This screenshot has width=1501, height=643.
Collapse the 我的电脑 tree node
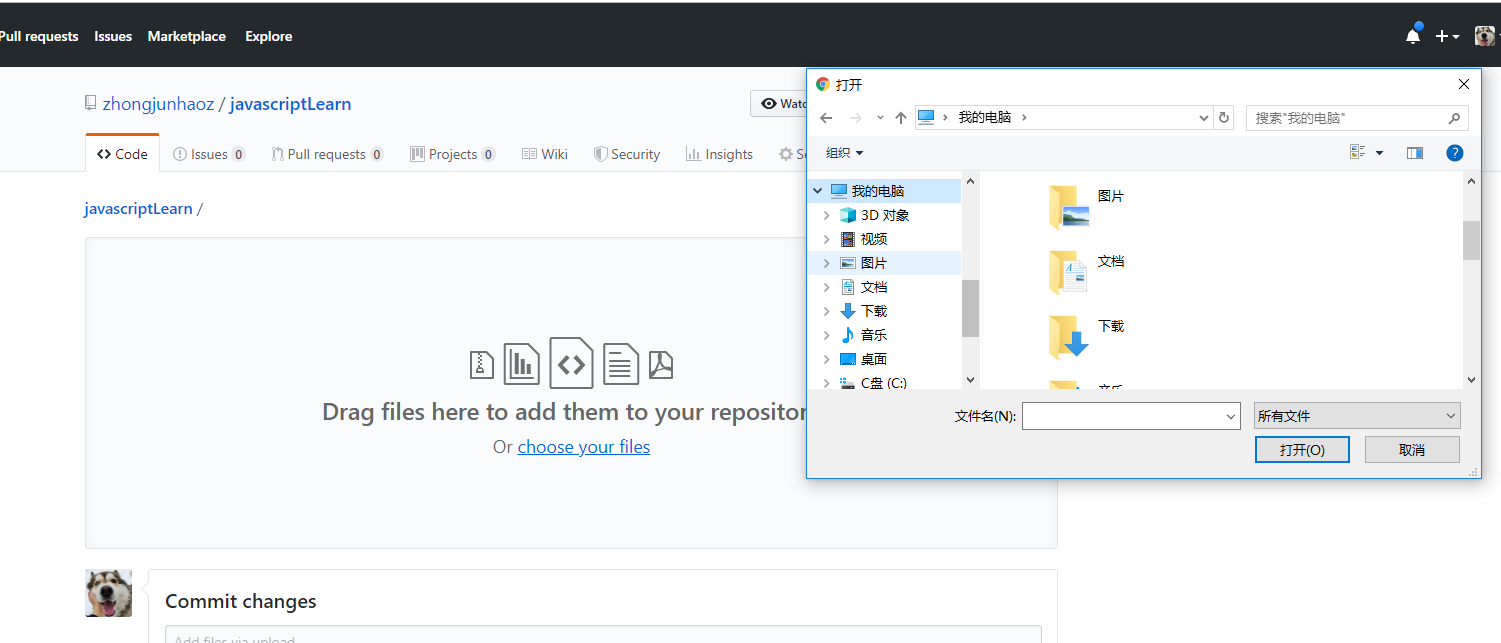tap(817, 191)
